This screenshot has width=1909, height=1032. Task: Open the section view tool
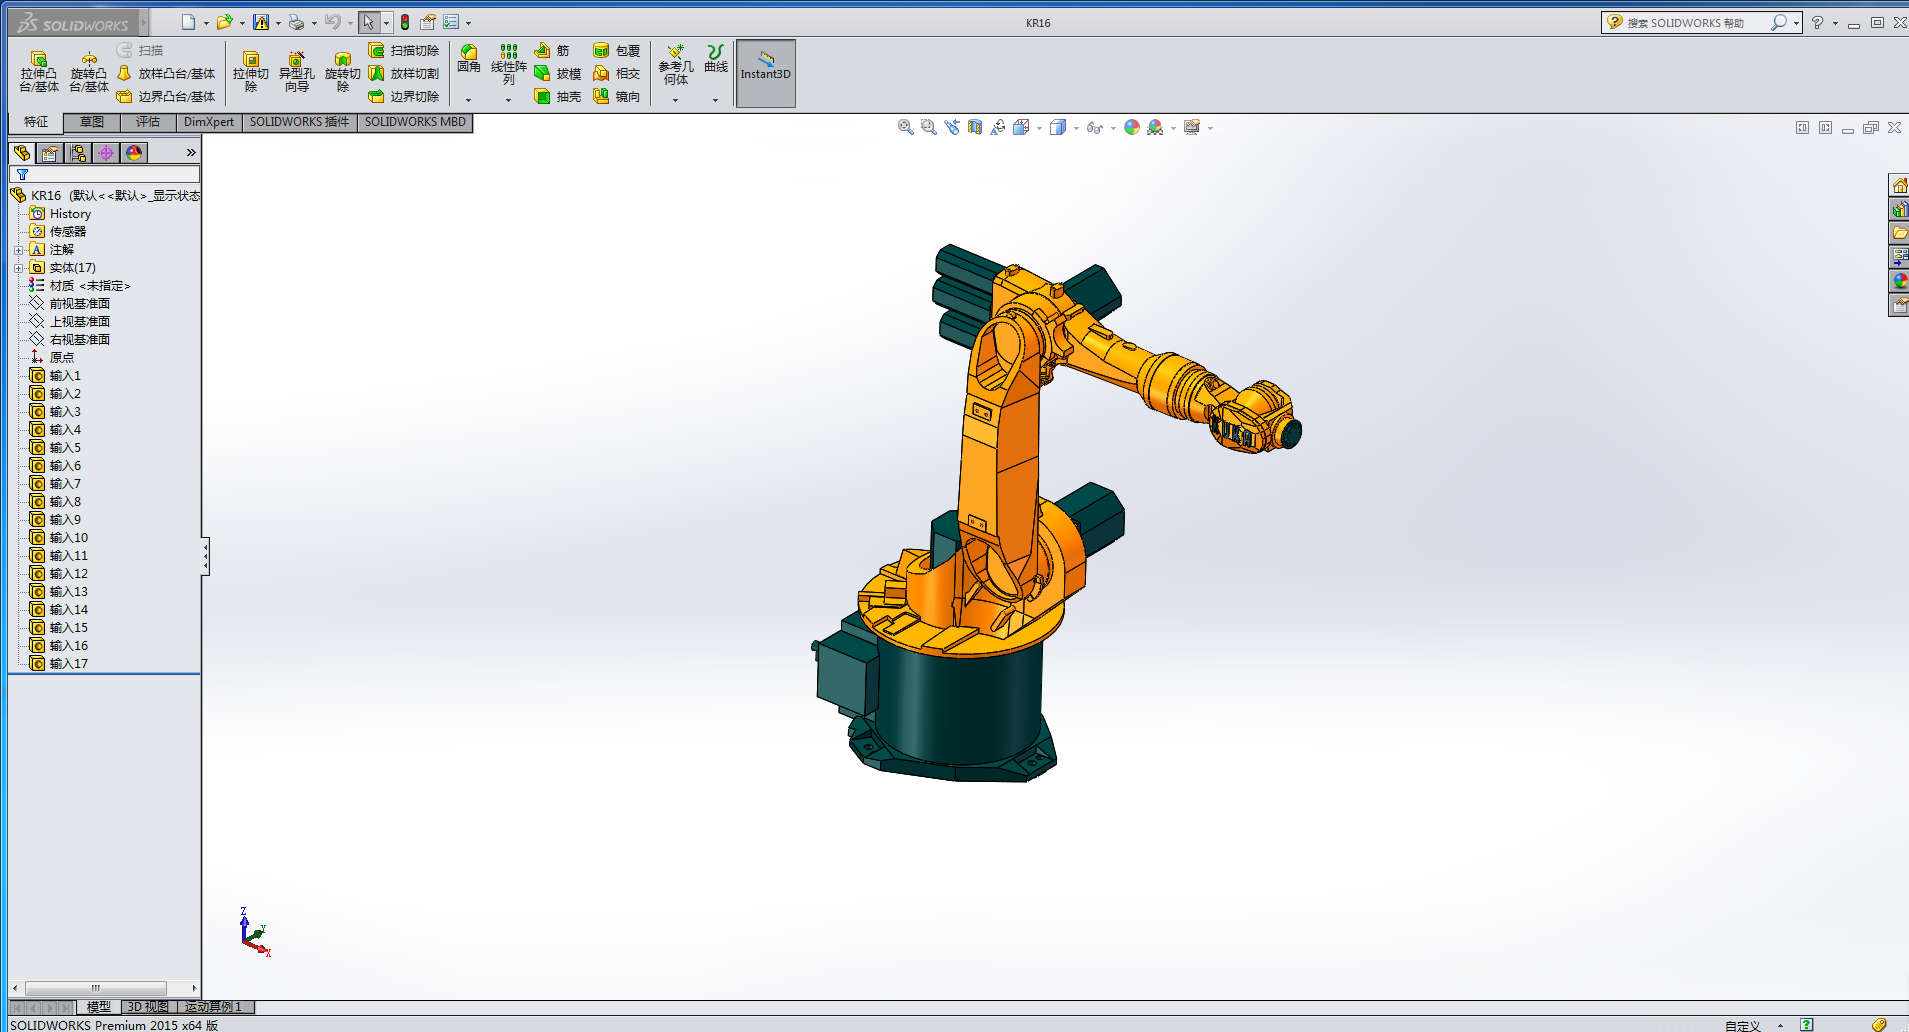coord(975,127)
